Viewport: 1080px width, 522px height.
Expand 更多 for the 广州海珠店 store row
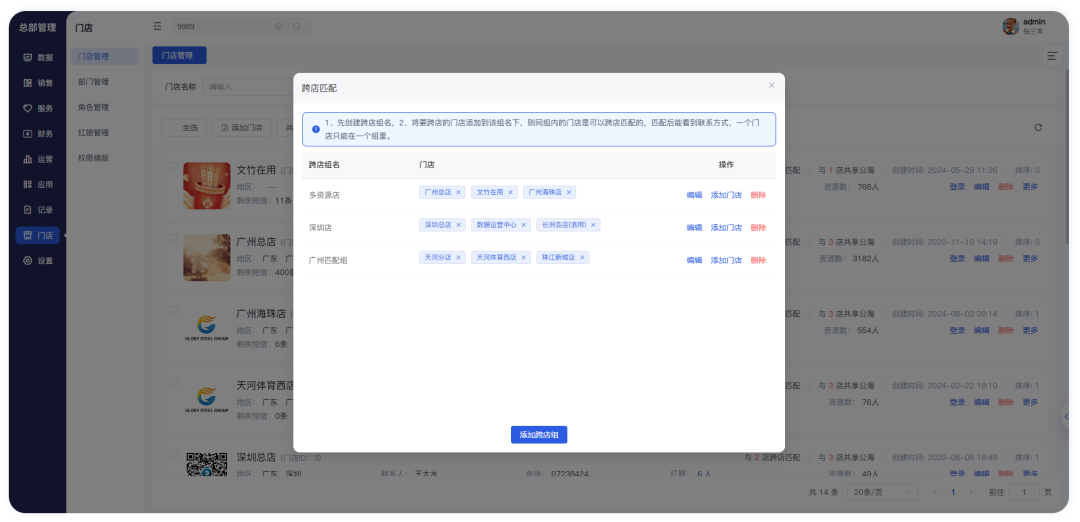(1030, 330)
